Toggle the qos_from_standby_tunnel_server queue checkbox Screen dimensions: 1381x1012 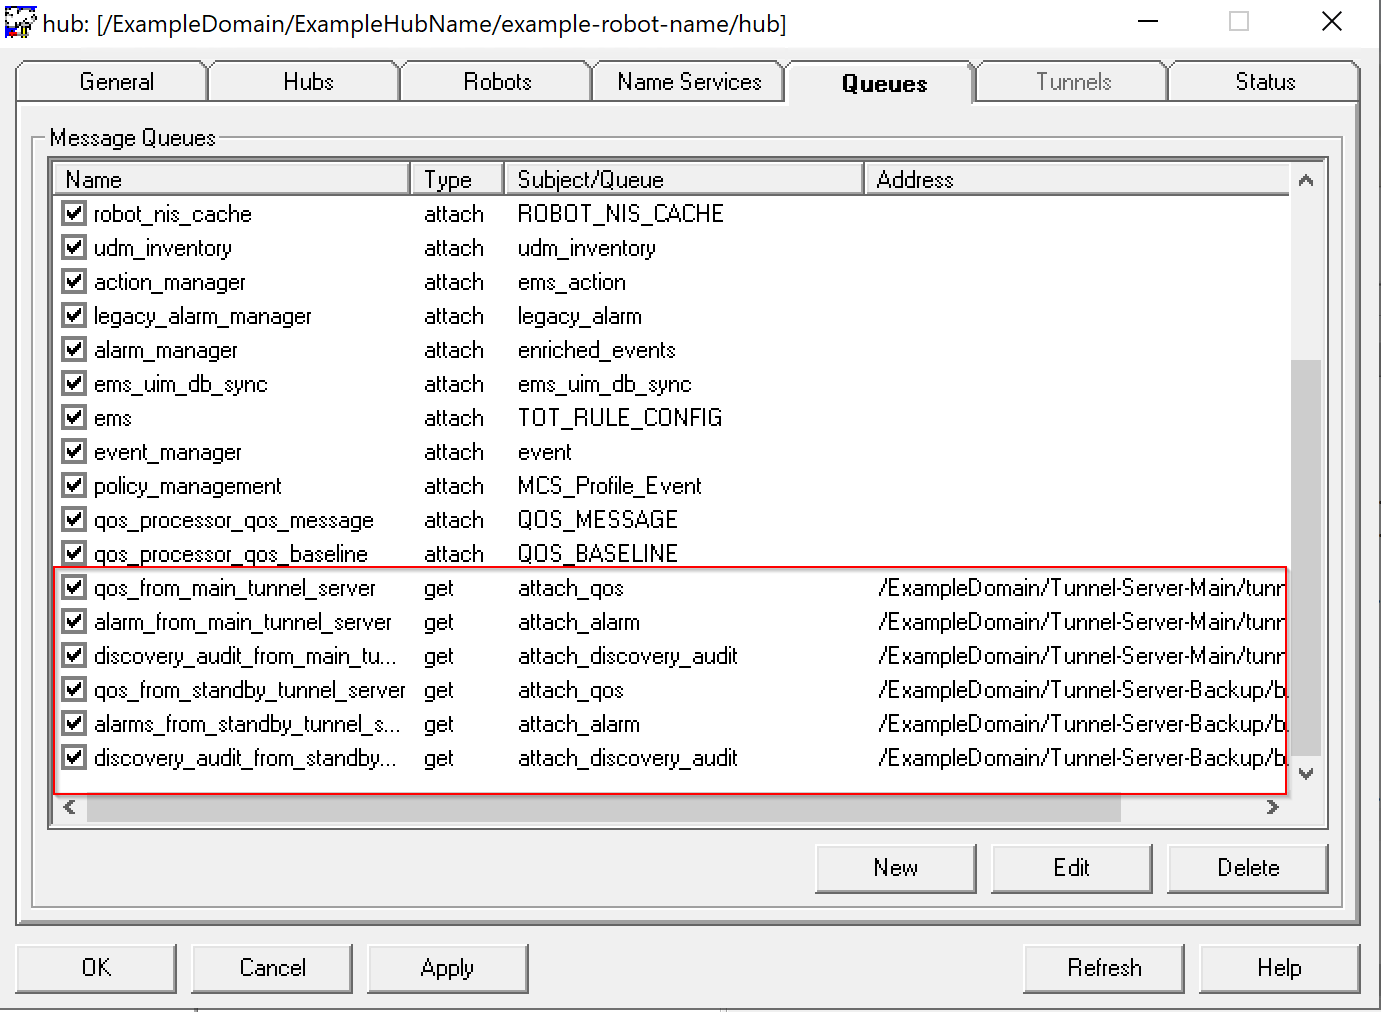pyautogui.click(x=74, y=688)
